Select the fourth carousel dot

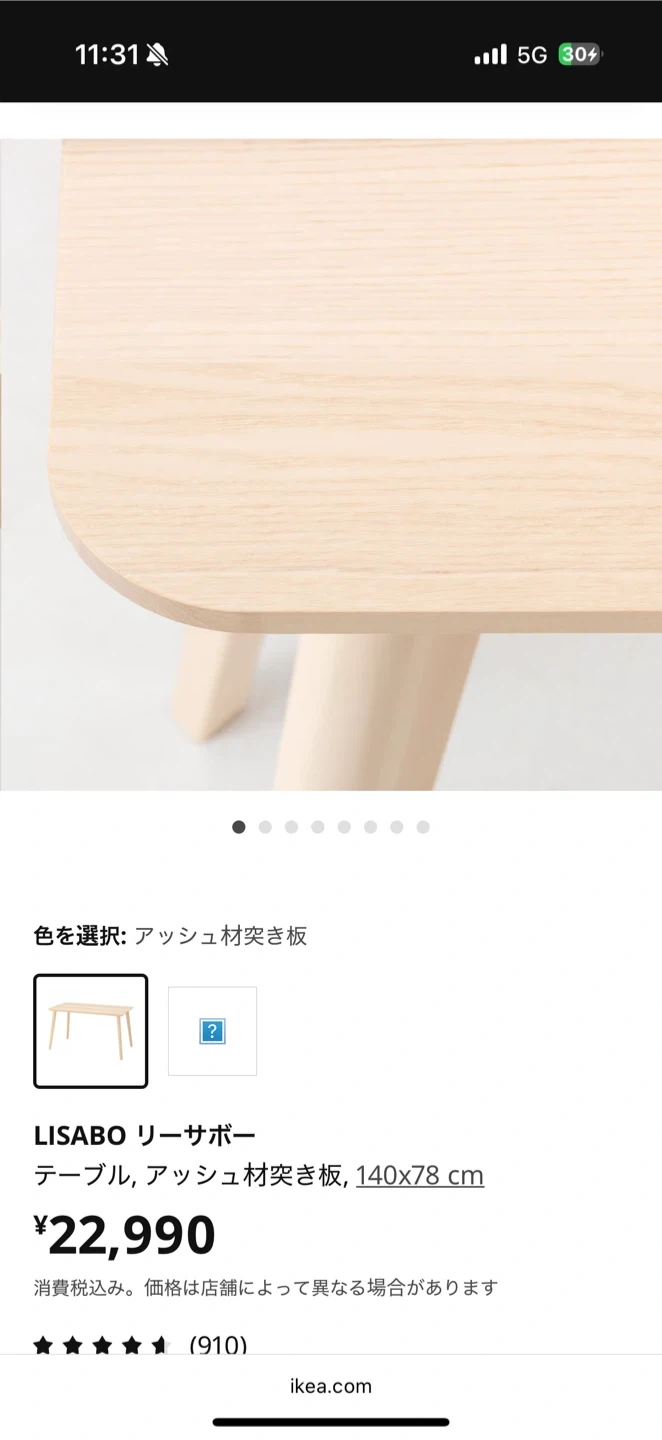pos(318,827)
